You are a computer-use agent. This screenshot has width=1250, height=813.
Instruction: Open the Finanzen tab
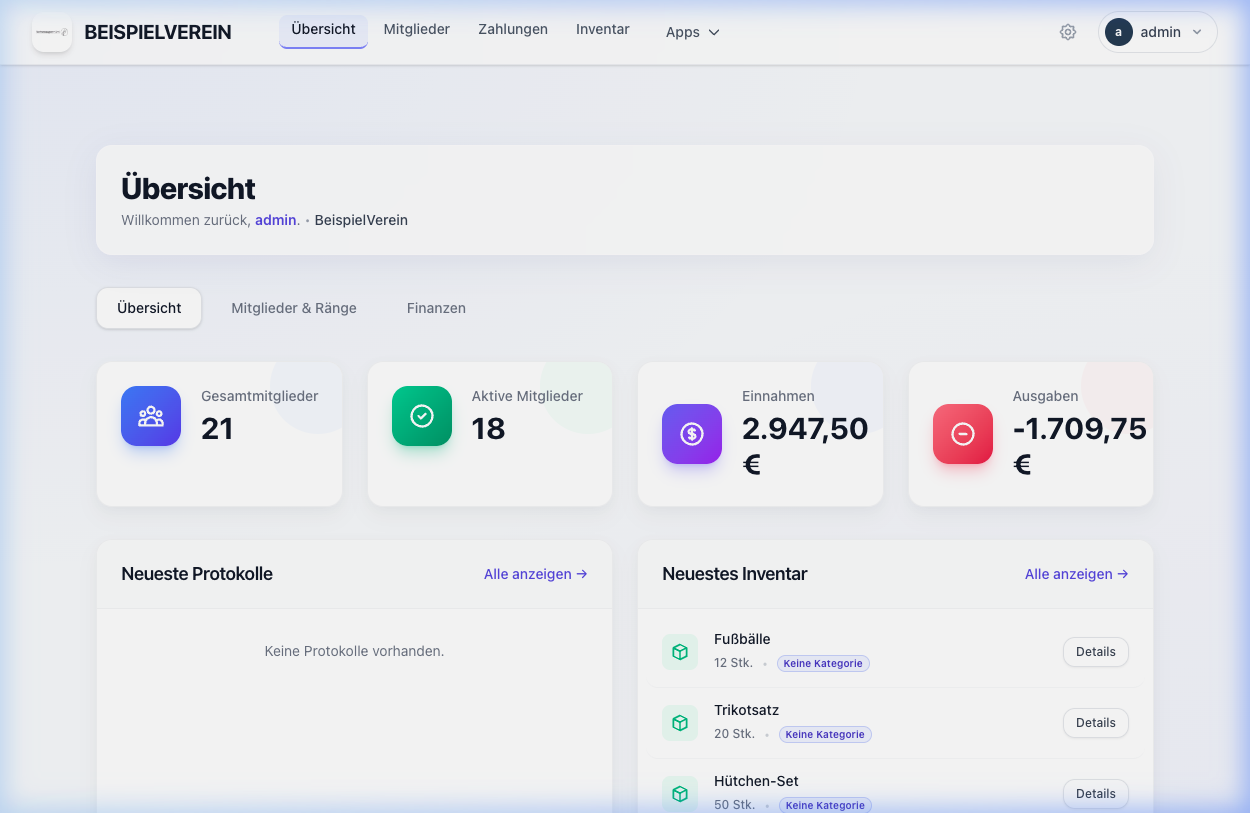pyautogui.click(x=436, y=308)
